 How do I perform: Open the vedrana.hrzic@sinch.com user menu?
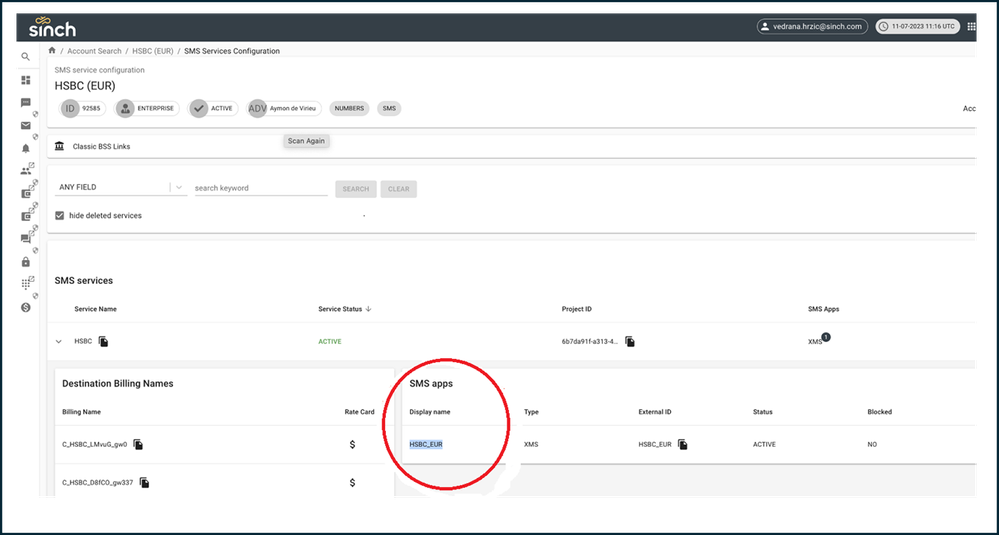[x=812, y=27]
